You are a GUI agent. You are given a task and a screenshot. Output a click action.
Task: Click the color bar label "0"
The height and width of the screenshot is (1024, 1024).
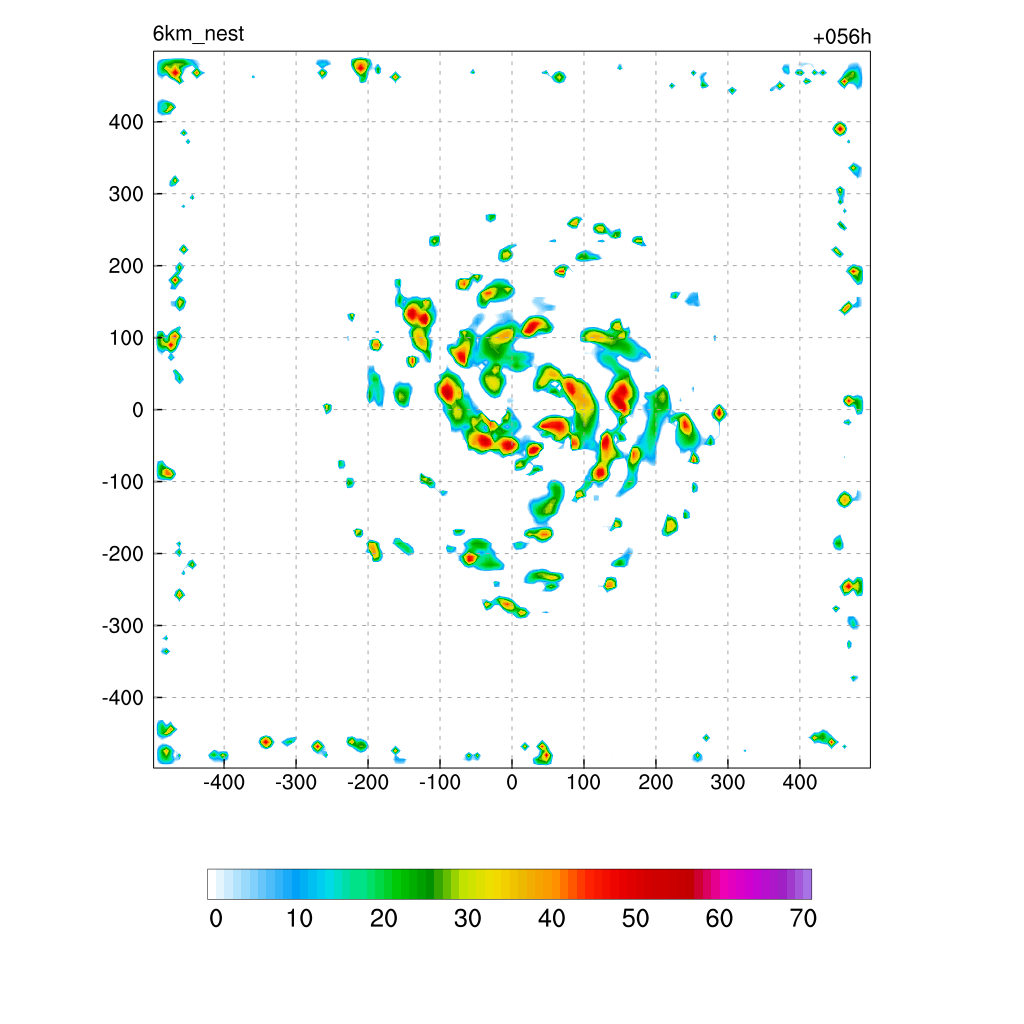(216, 919)
